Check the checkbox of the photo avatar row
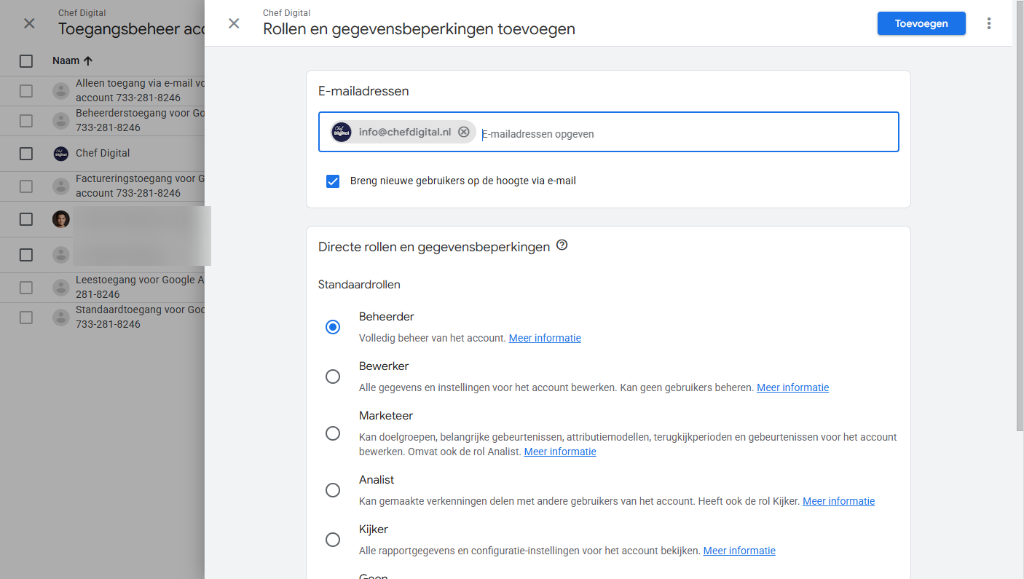The image size is (1024, 579). pyautogui.click(x=26, y=219)
